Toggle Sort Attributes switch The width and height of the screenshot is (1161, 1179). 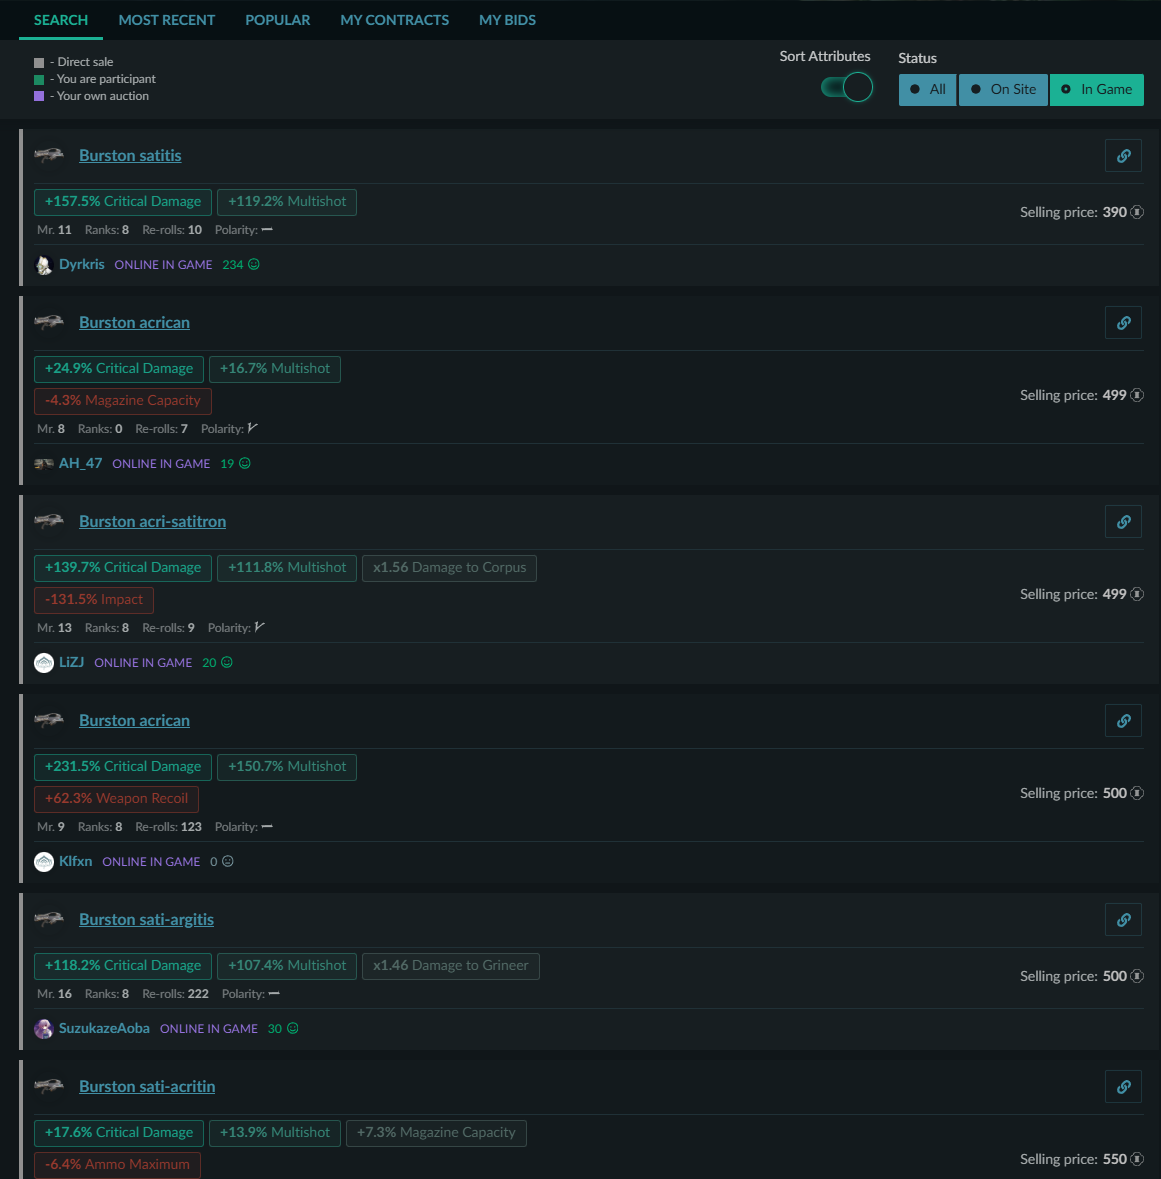847,87
